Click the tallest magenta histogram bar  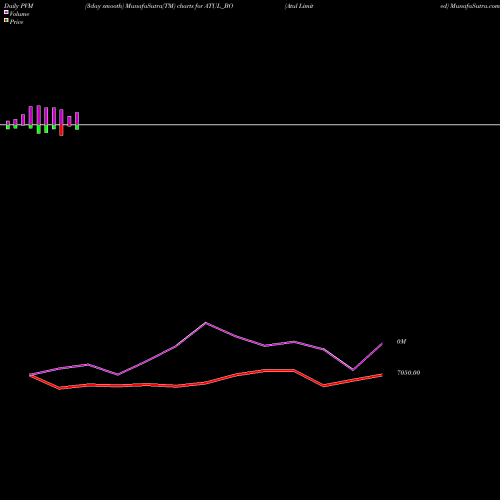(39, 115)
